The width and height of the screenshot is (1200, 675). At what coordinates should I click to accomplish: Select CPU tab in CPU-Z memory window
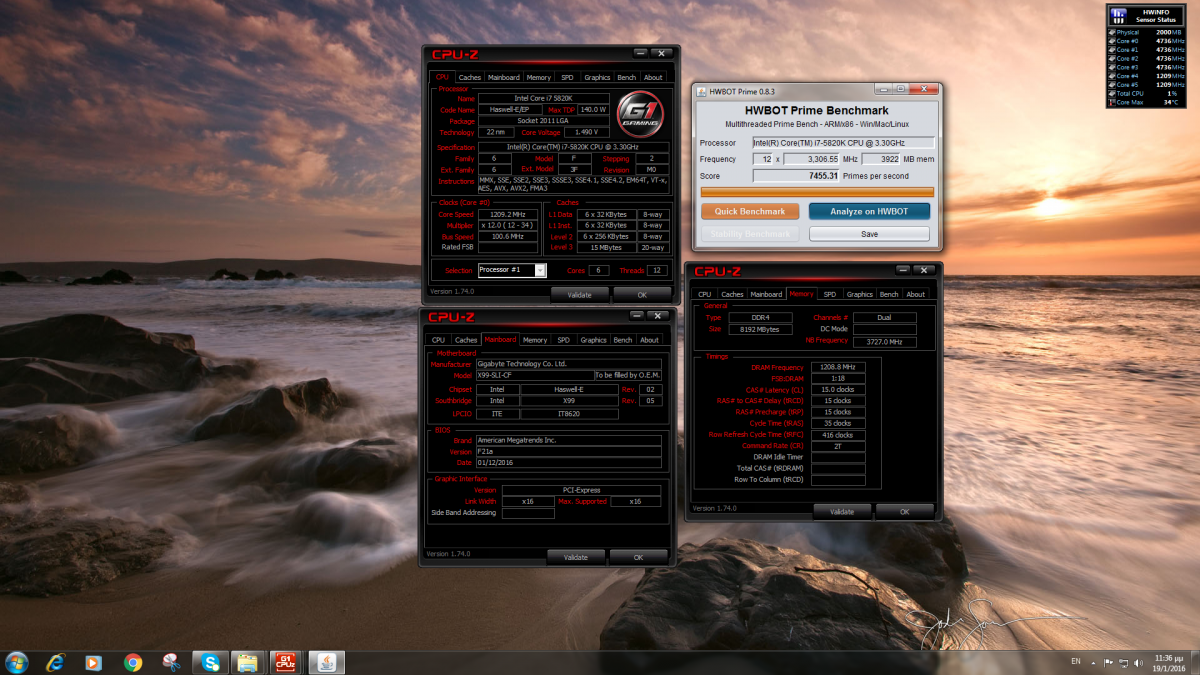pyautogui.click(x=705, y=294)
